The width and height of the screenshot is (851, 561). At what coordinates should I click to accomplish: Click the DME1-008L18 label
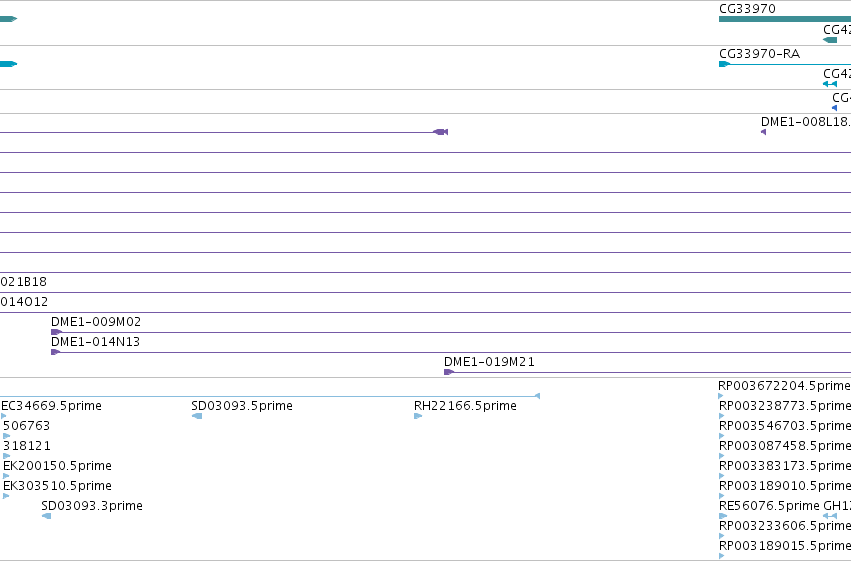(805, 122)
